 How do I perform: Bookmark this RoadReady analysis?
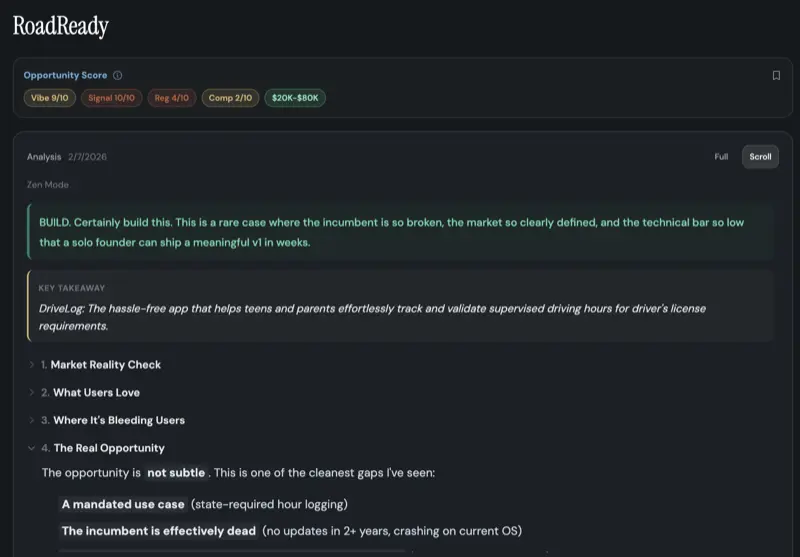pyautogui.click(x=776, y=75)
